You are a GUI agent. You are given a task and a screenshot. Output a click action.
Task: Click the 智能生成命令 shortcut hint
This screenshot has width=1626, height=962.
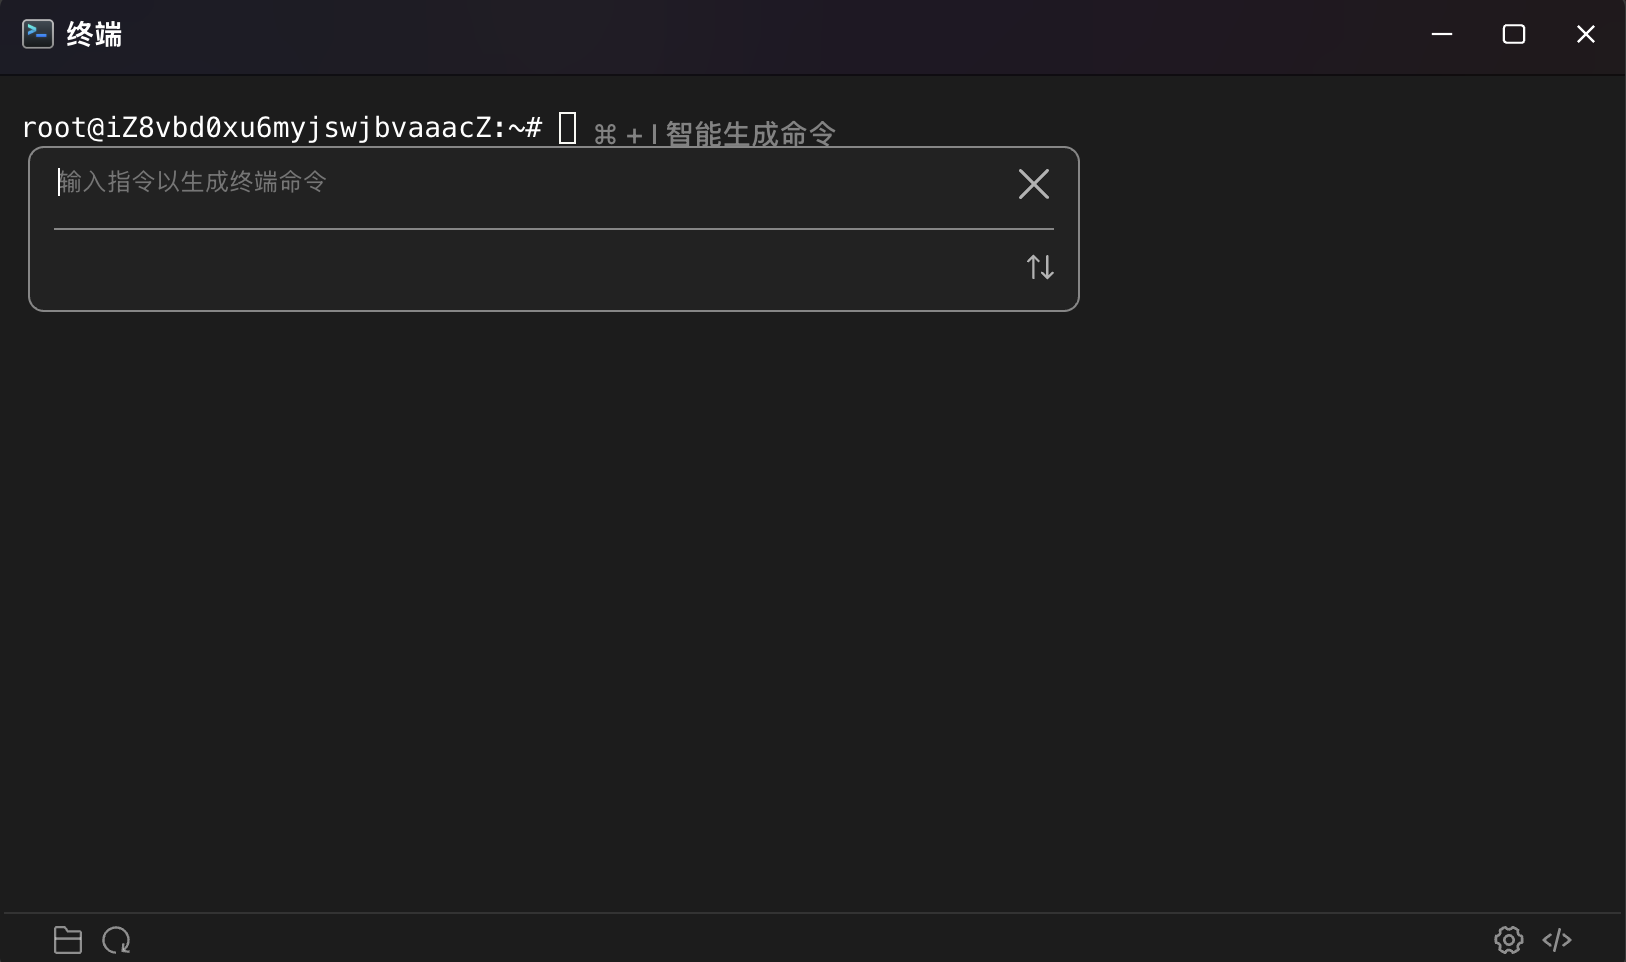(x=749, y=133)
